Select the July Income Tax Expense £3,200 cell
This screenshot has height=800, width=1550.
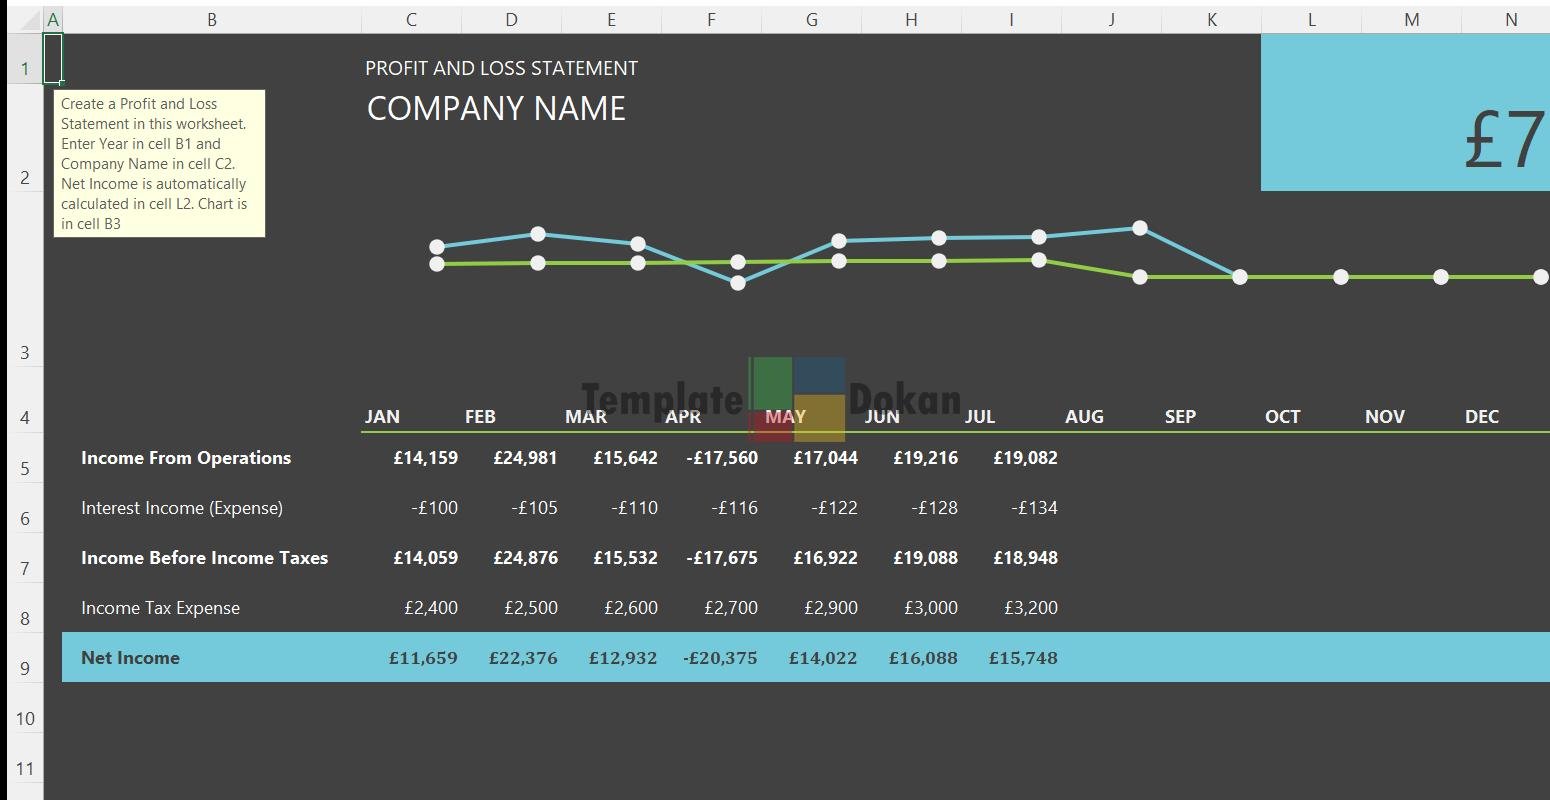click(x=1025, y=608)
